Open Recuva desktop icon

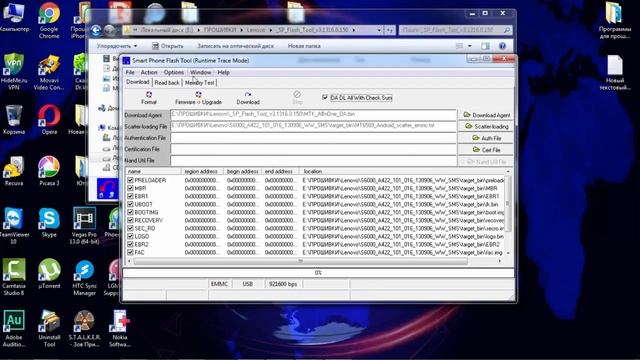(x=13, y=171)
